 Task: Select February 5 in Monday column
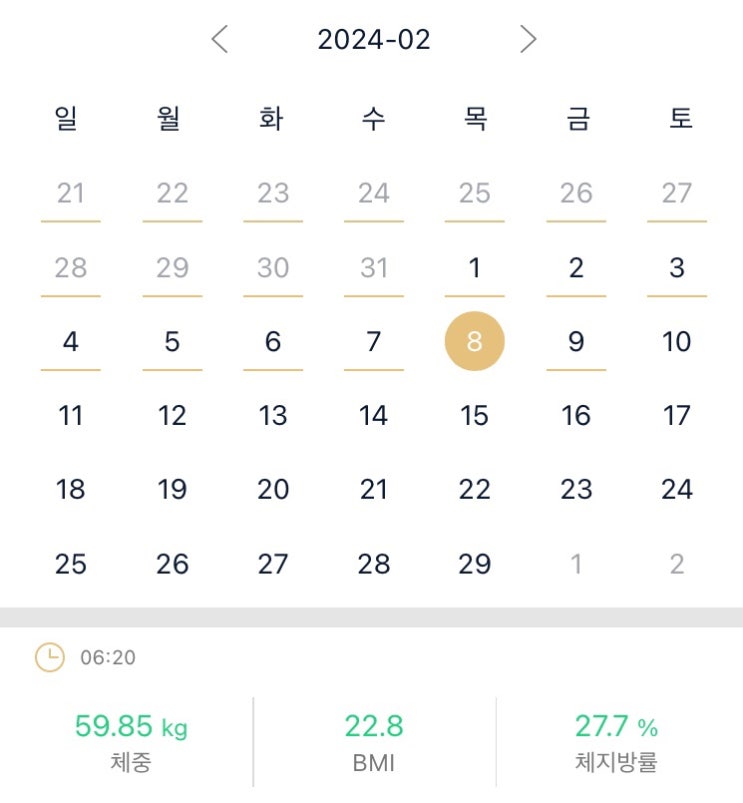[172, 342]
